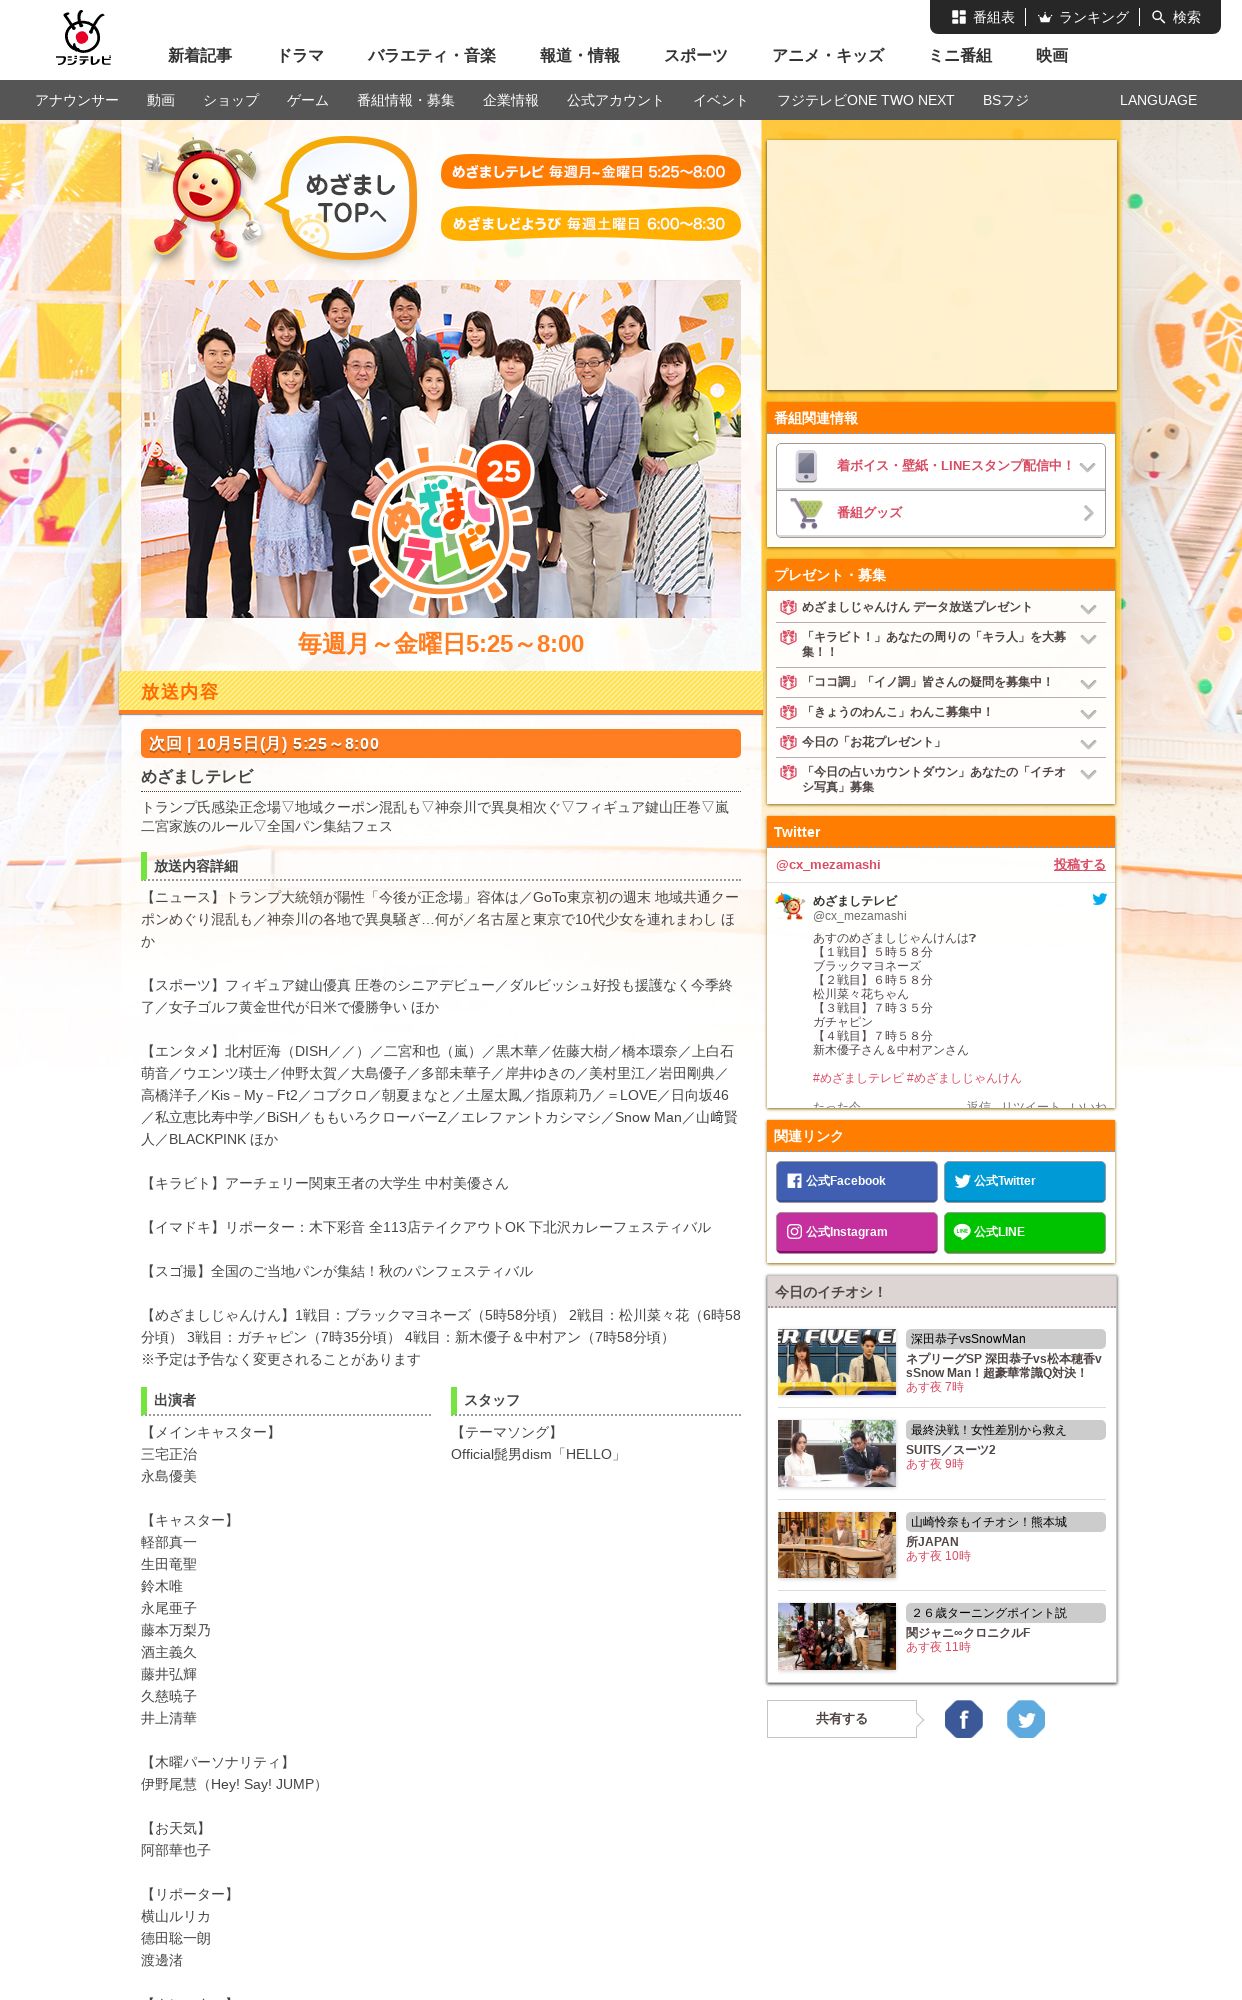1242x2000 pixels.
Task: Expand 「きょうのわんこ」わんこ募集中 chevron
Action: (x=1089, y=714)
